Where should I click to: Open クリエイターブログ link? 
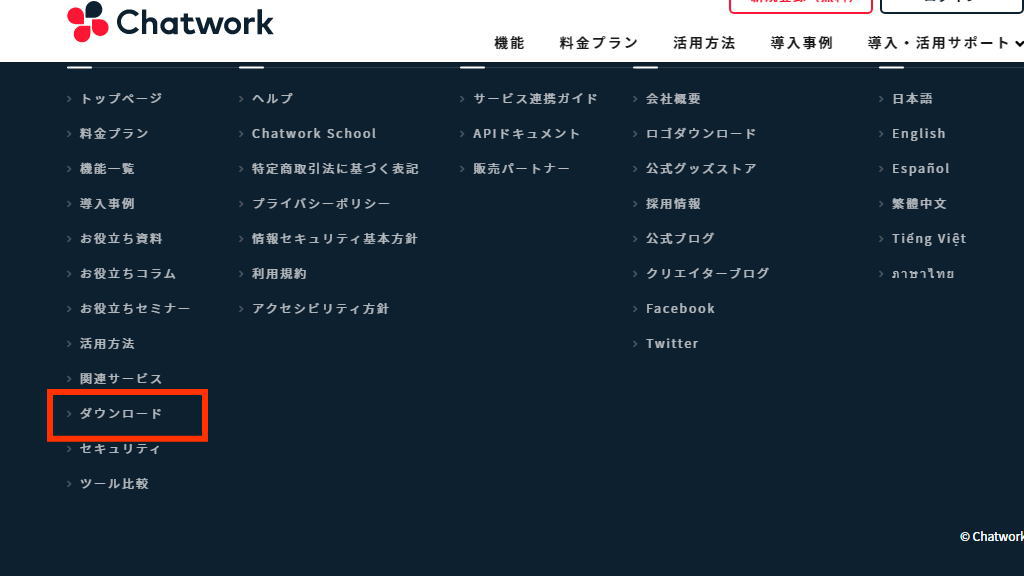tap(708, 274)
